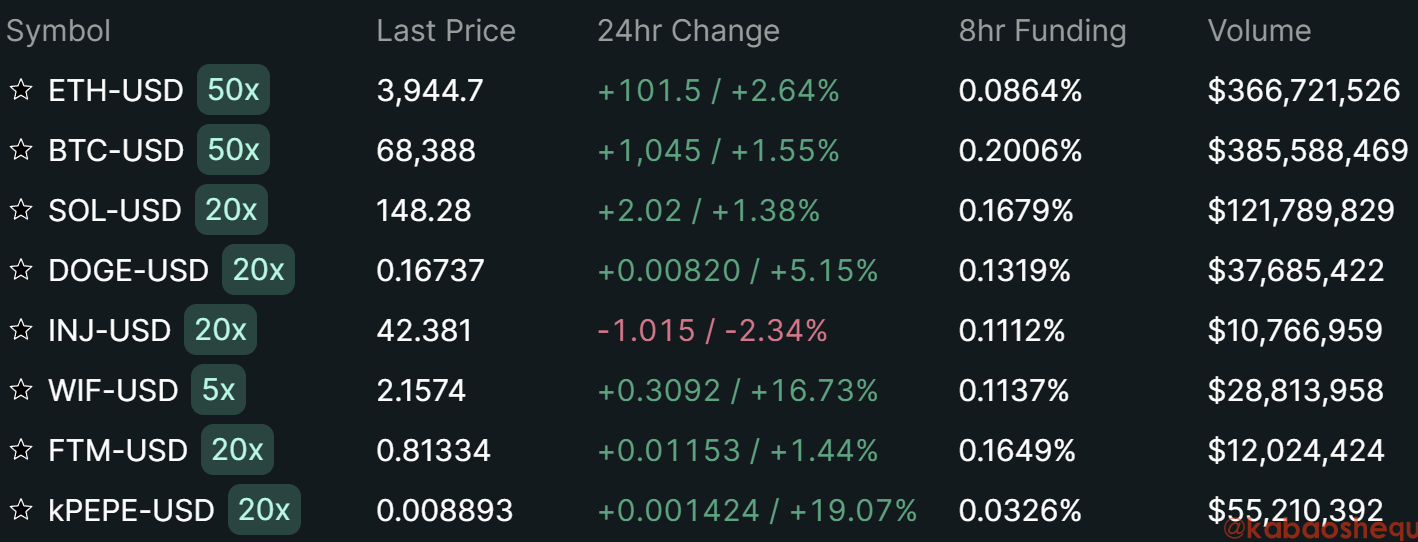
Task: Click the 50x leverage badge on ETH-USD
Action: (233, 91)
